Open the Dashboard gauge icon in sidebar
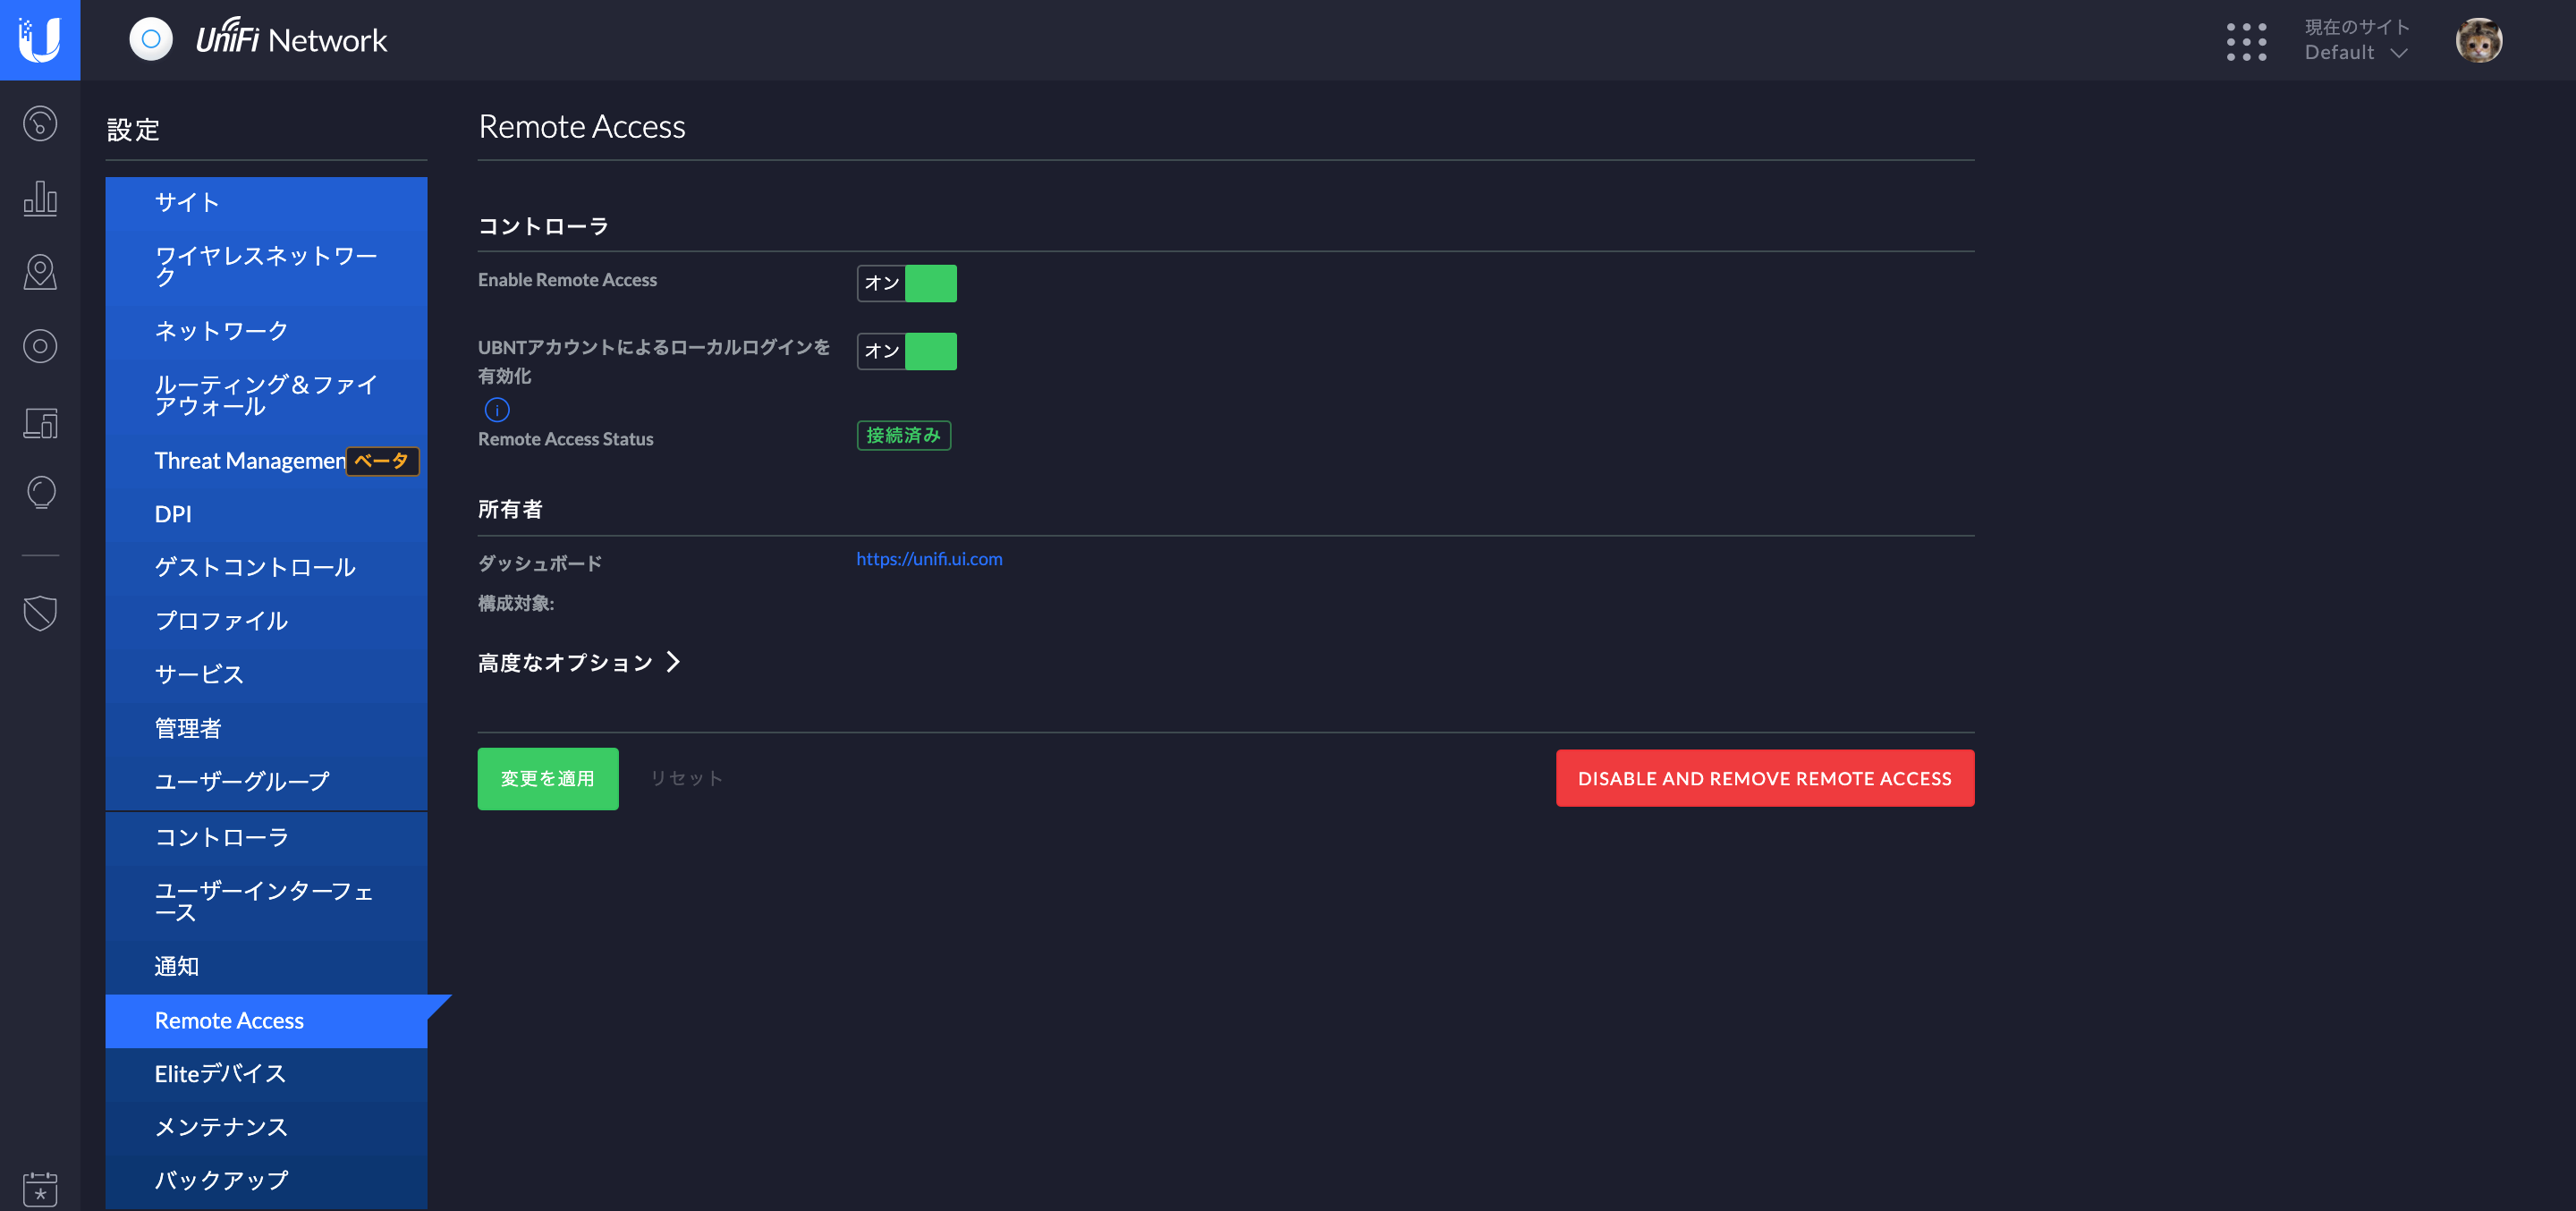The height and width of the screenshot is (1211, 2576). (40, 124)
